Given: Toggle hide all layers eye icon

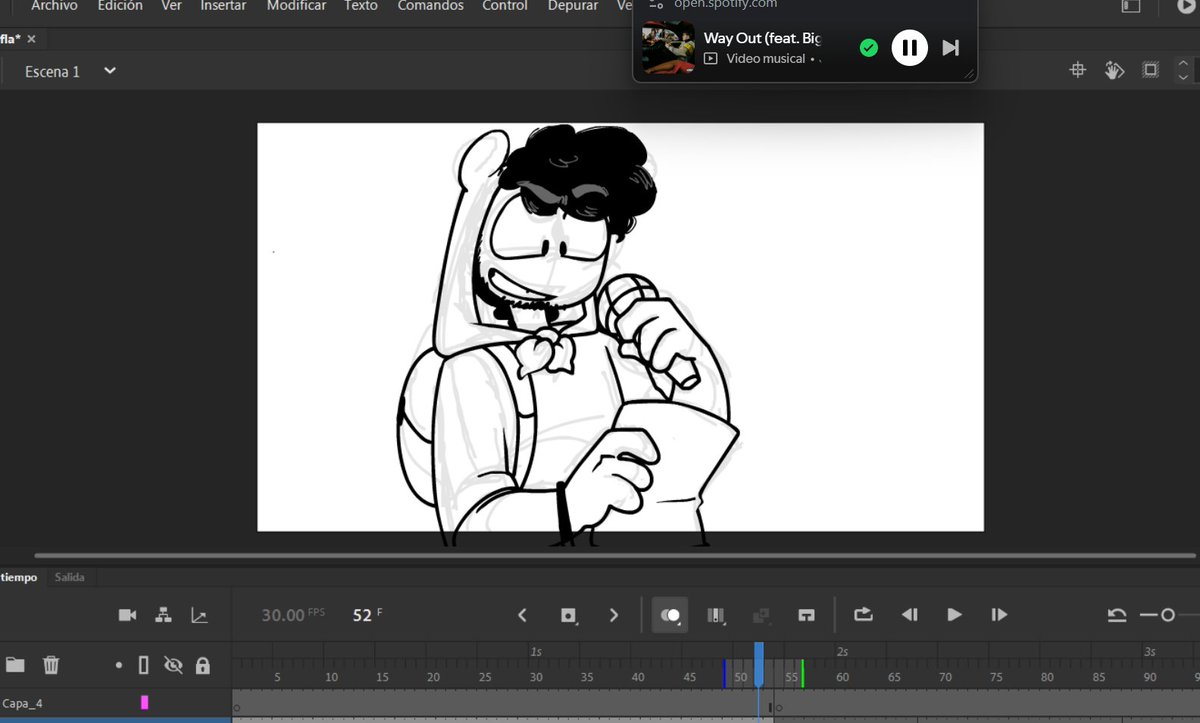Looking at the screenshot, I should tap(173, 664).
